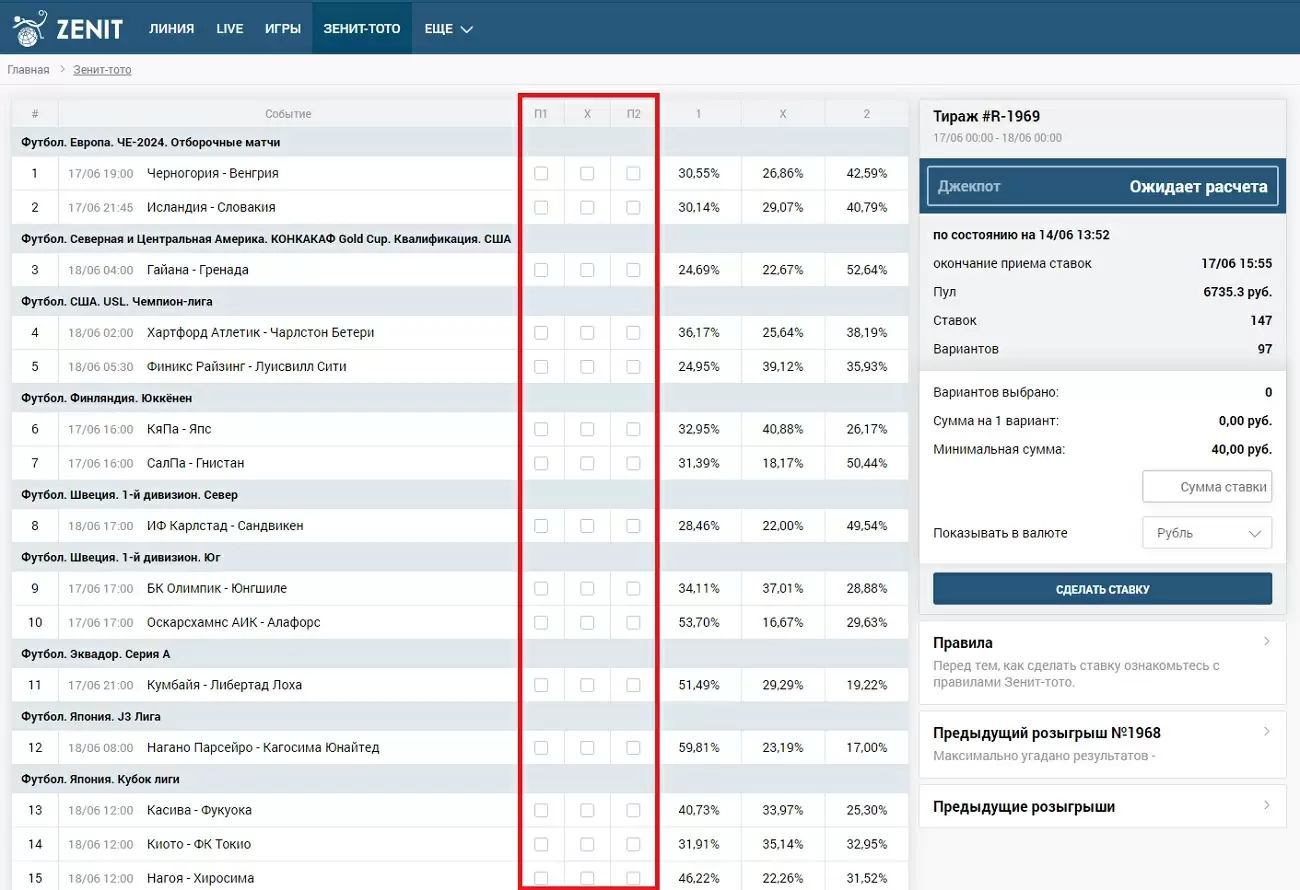
Task: Go to the ИГРЫ section
Action: (283, 29)
